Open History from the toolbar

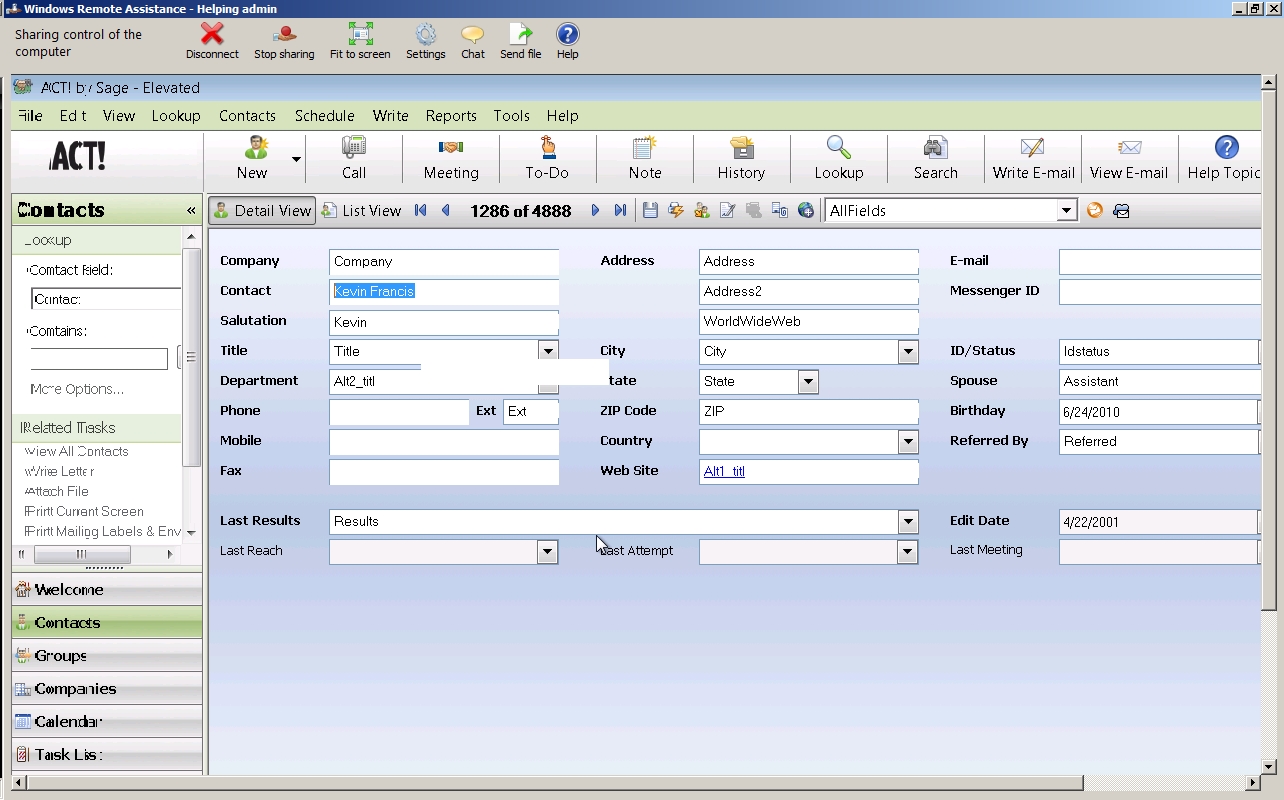point(741,158)
